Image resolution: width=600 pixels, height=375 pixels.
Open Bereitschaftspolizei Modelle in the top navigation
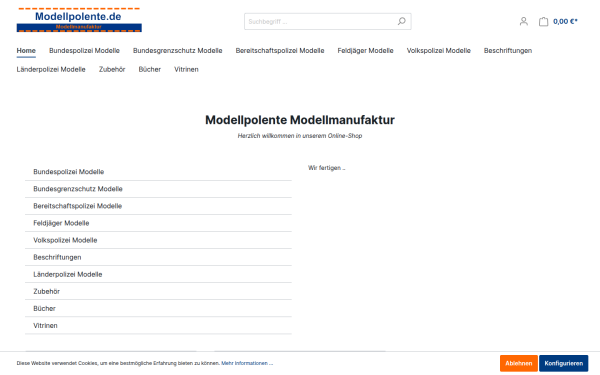pyautogui.click(x=280, y=51)
